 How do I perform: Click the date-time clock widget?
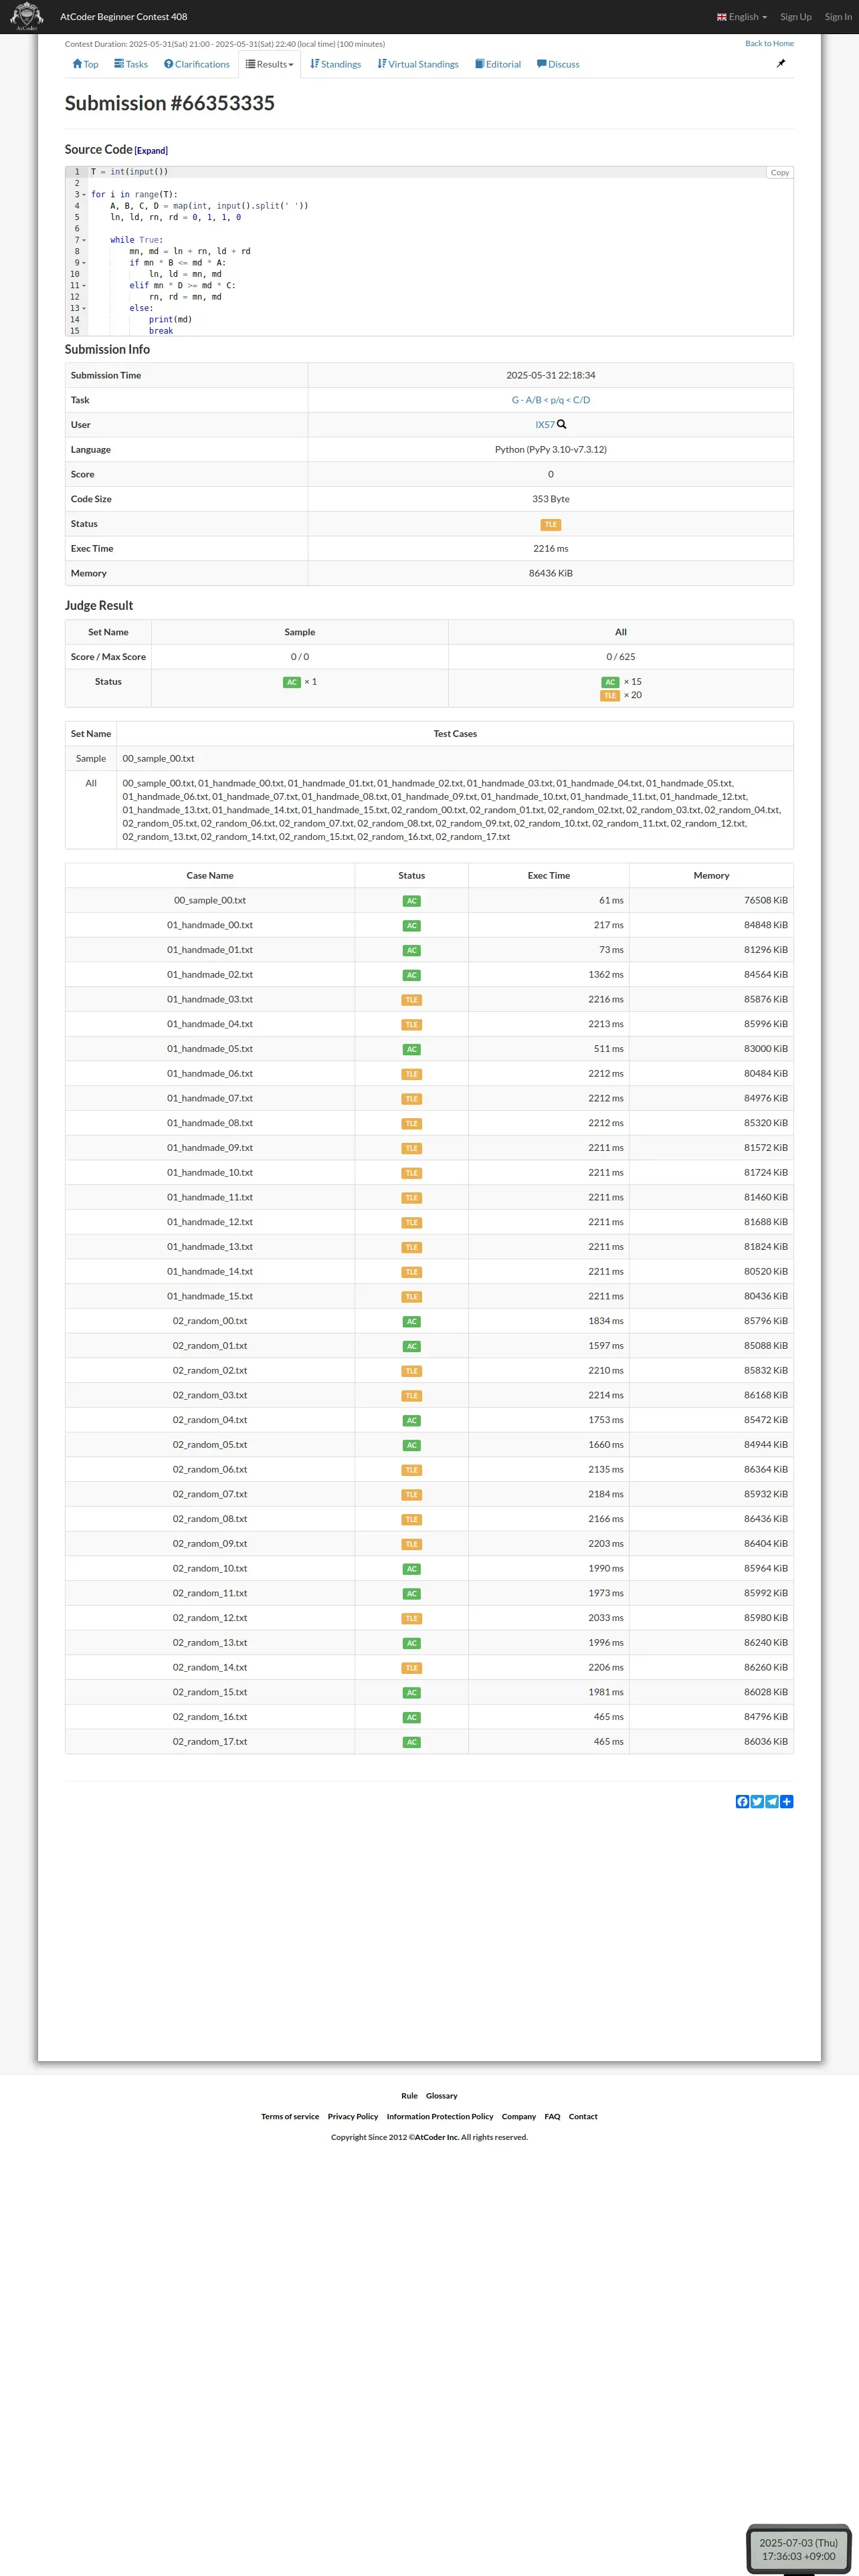tap(798, 2549)
